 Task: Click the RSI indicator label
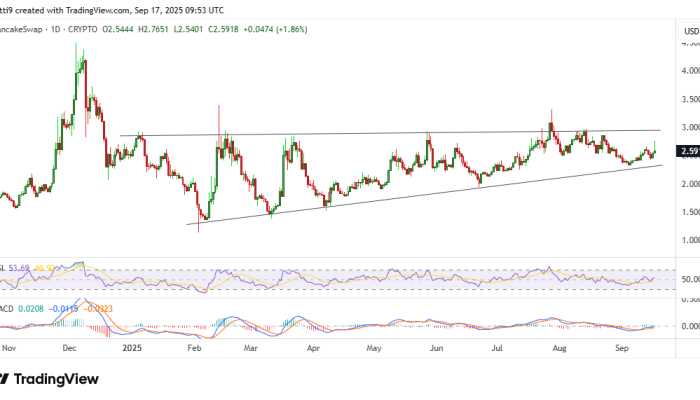point(4,269)
